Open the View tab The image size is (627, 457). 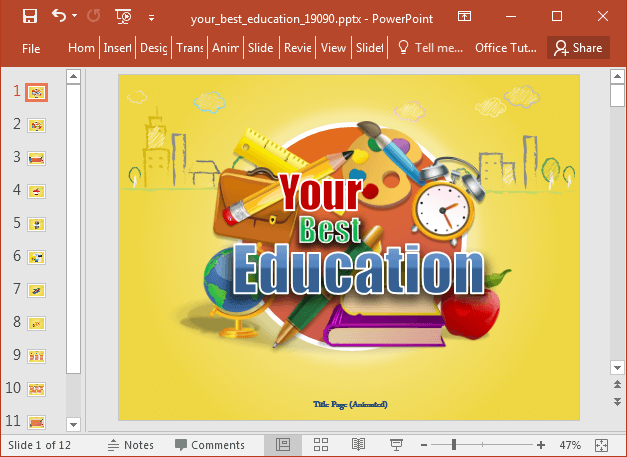(x=333, y=48)
